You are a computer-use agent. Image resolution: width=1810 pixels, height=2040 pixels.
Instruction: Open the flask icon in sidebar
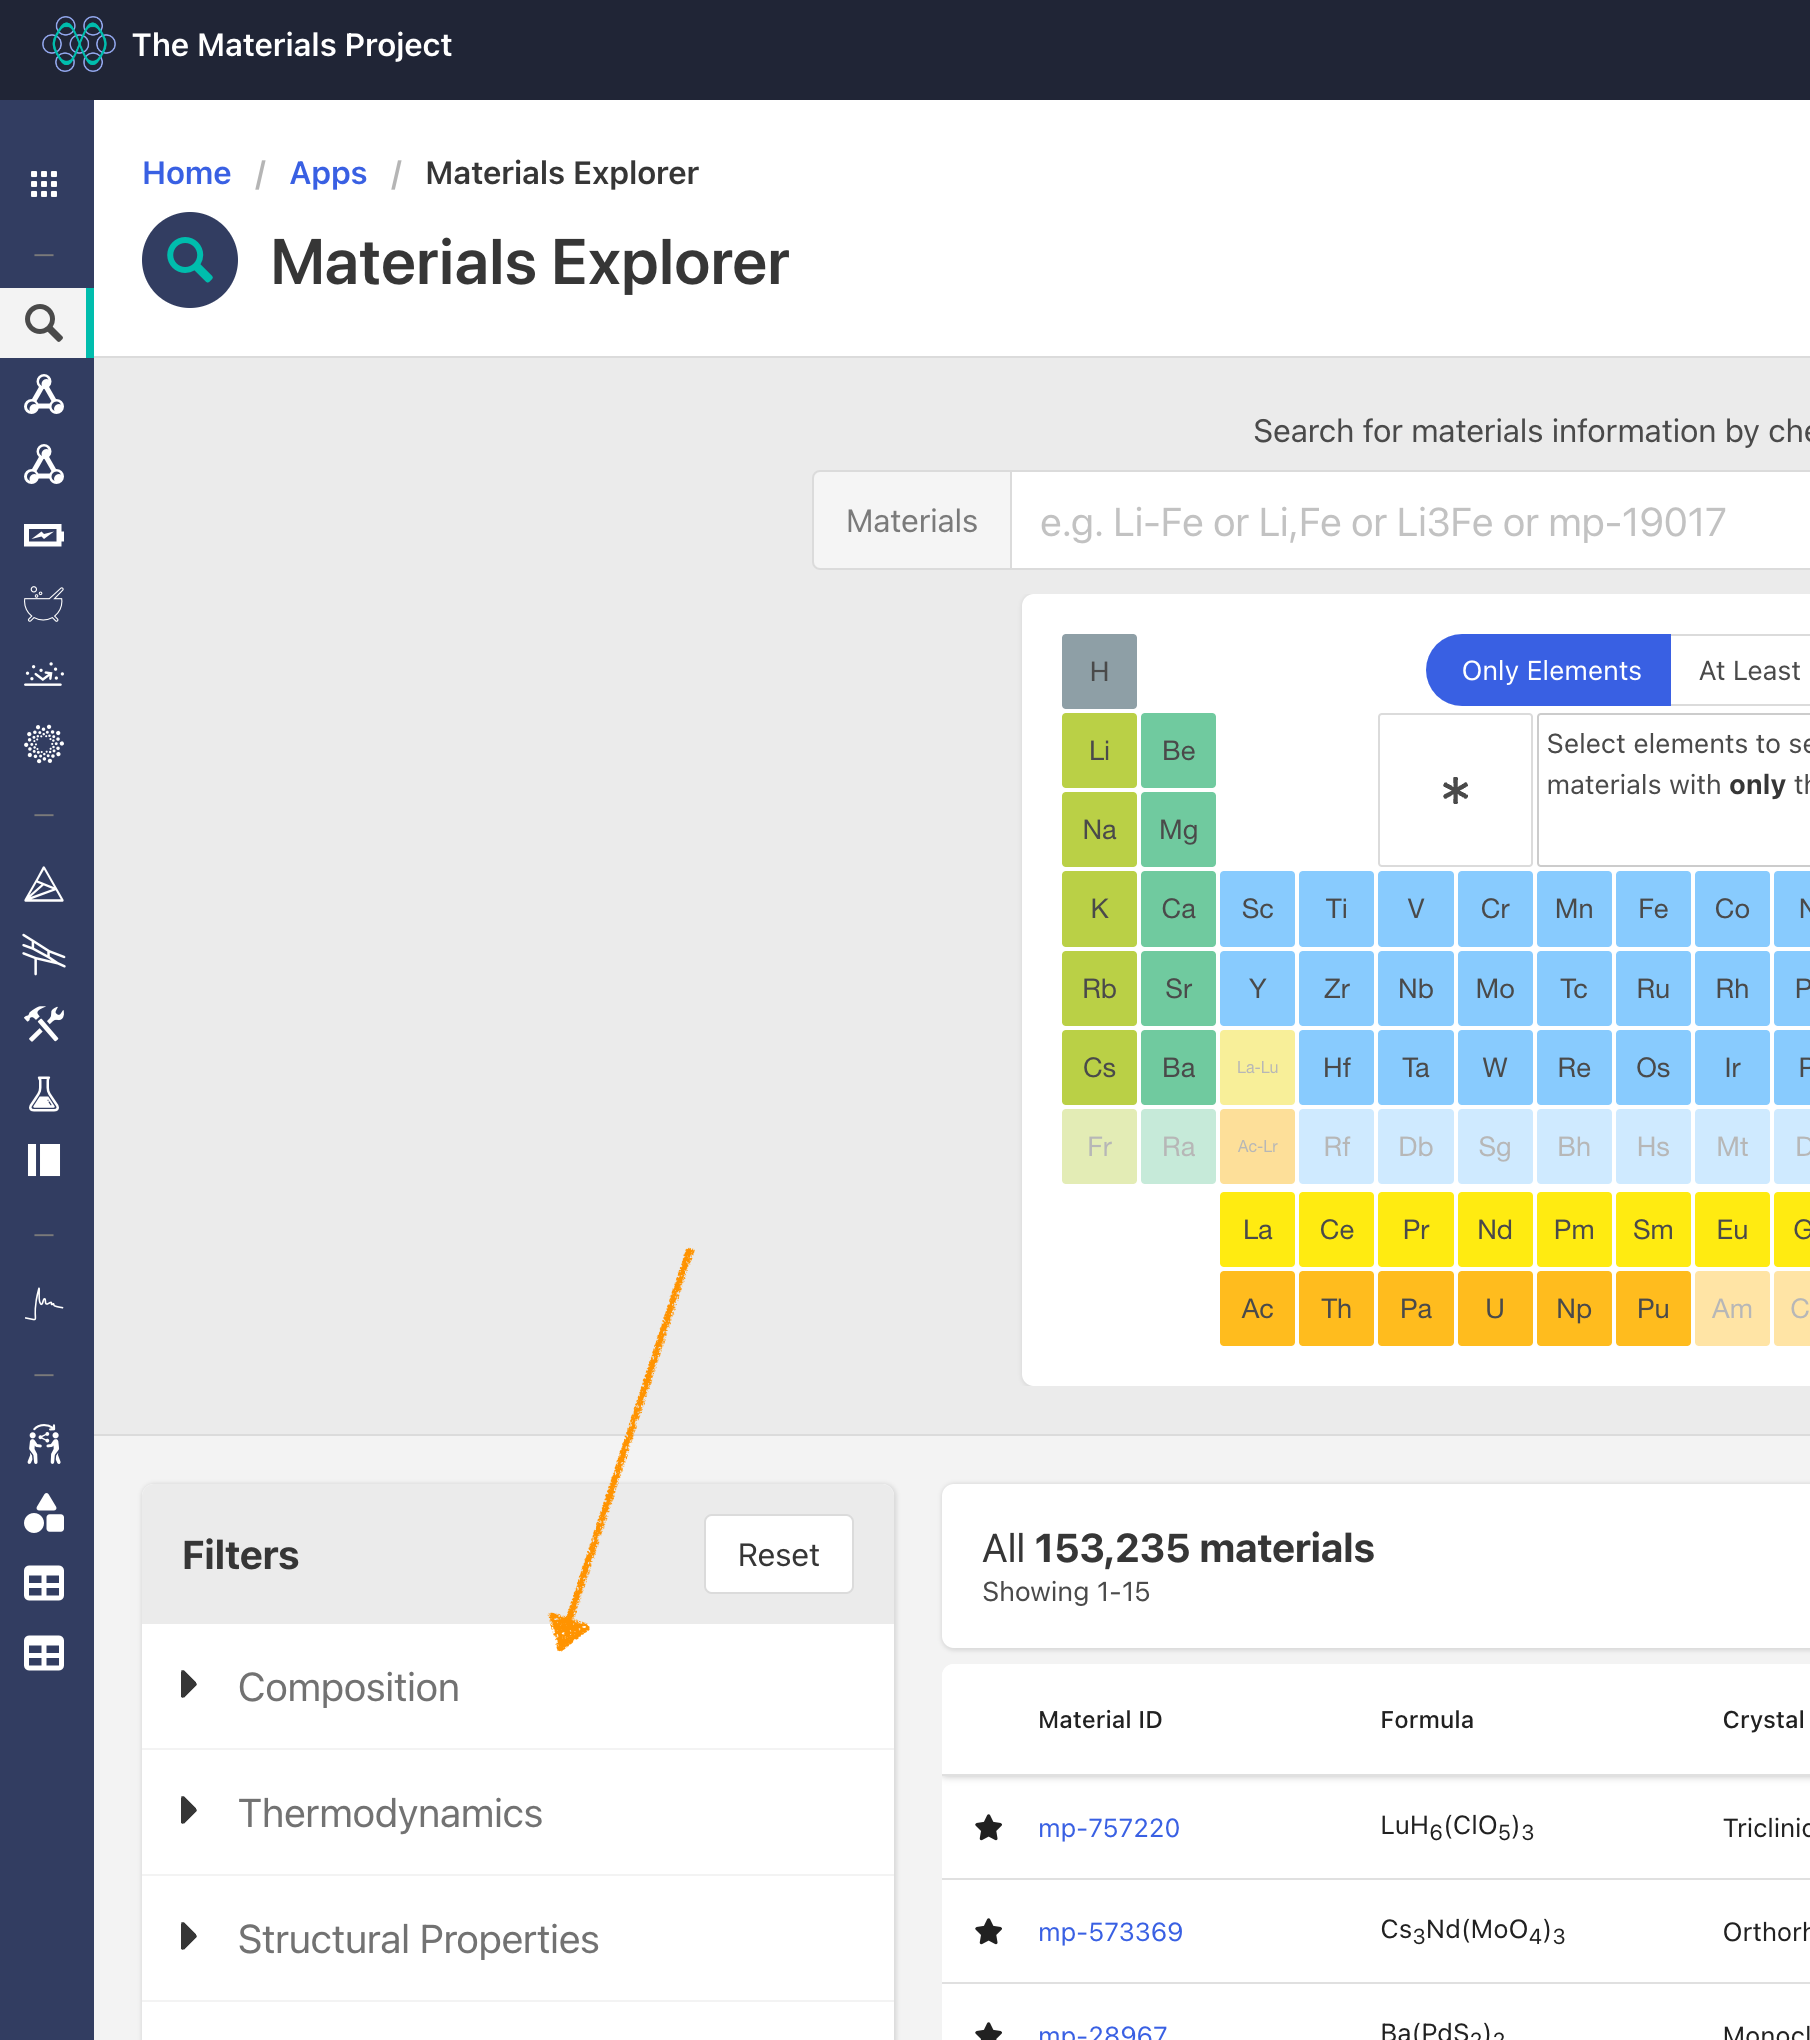44,1094
